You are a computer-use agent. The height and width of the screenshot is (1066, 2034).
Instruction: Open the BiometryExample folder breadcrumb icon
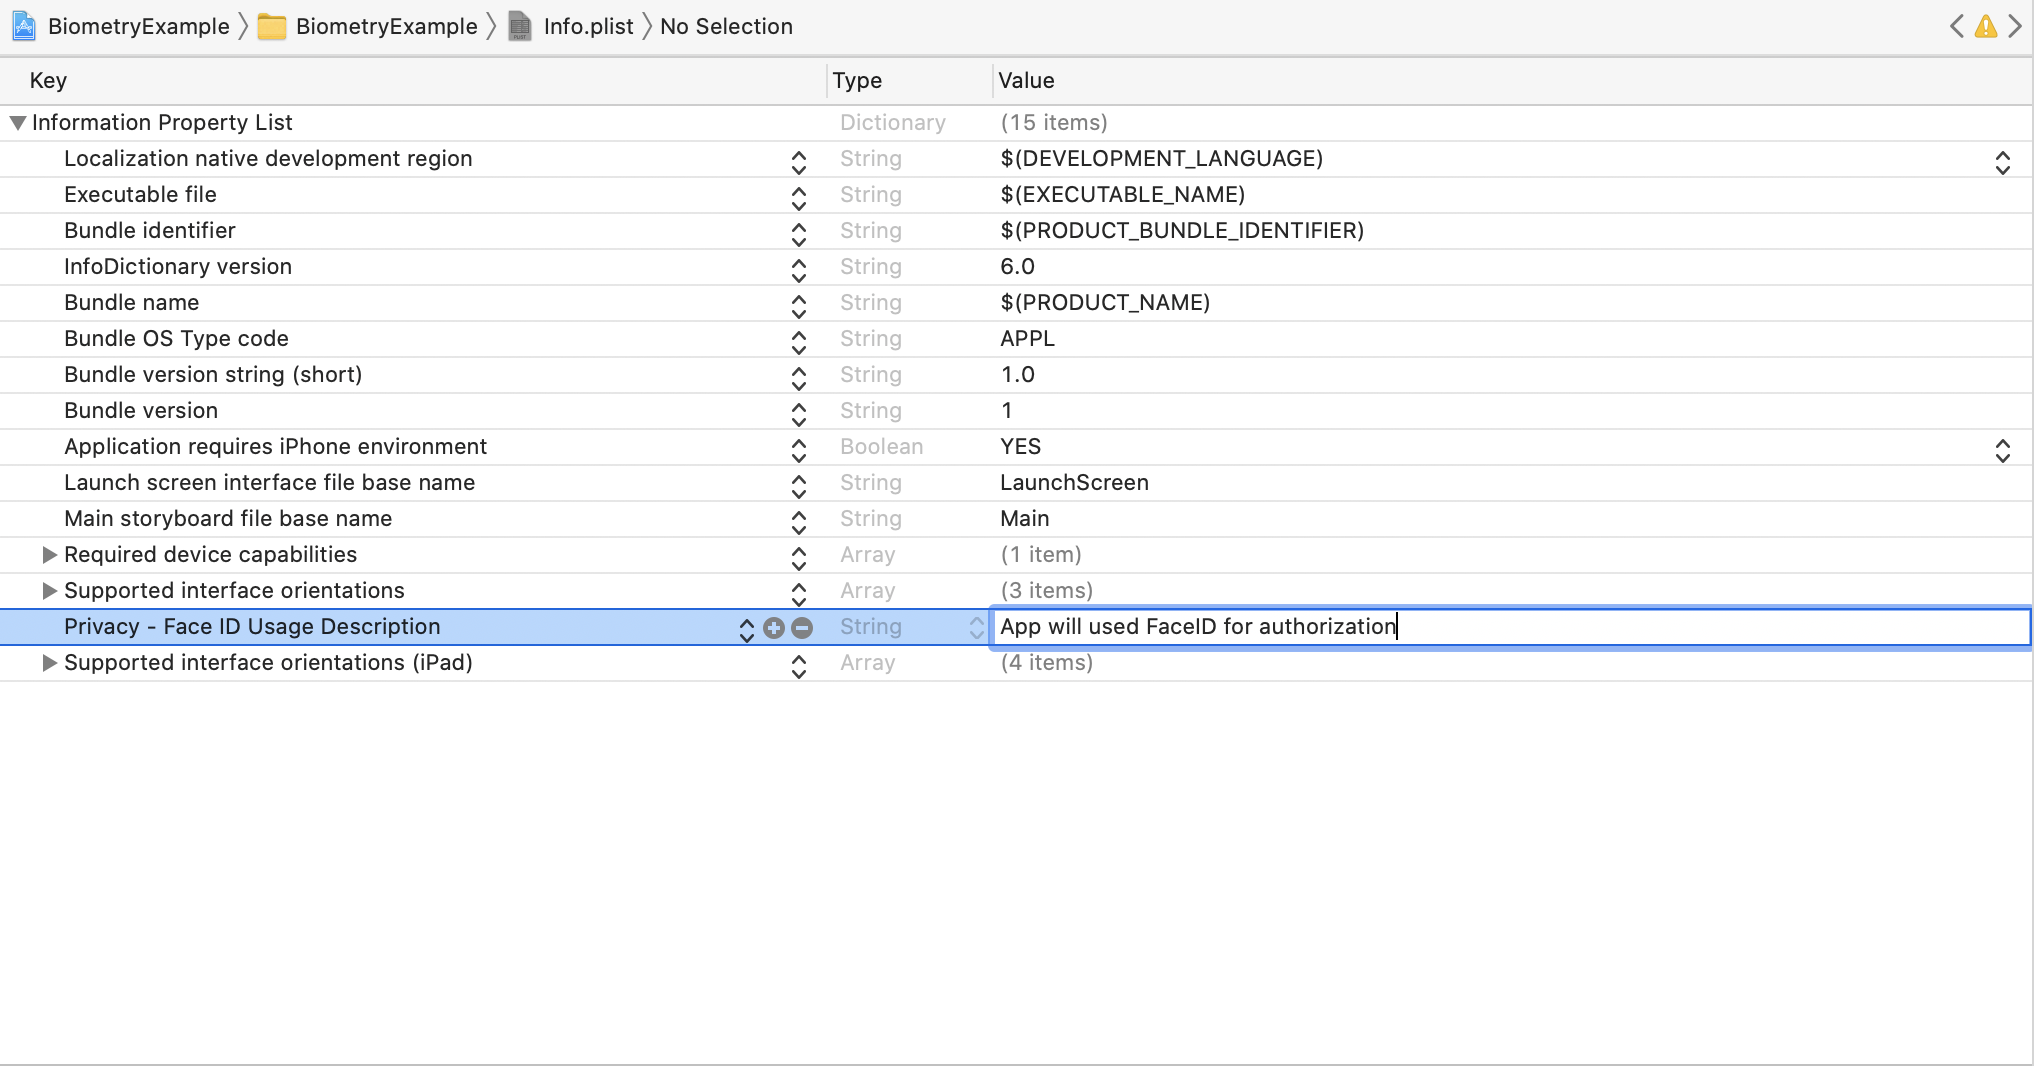pyautogui.click(x=271, y=27)
